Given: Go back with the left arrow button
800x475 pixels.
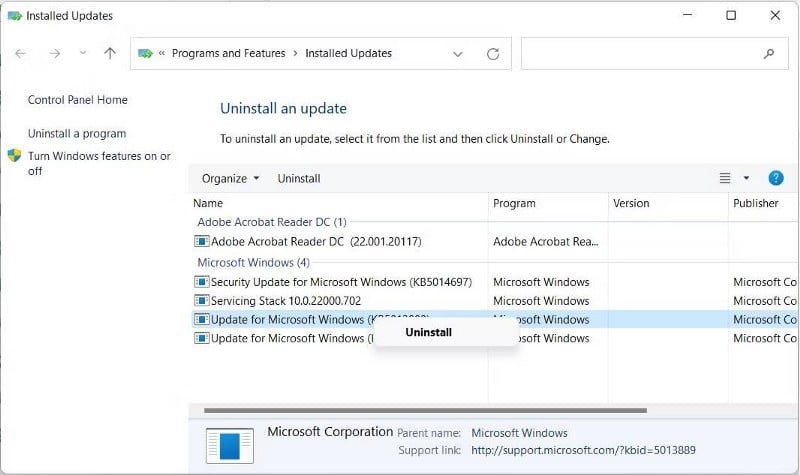Looking at the screenshot, I should [x=20, y=53].
